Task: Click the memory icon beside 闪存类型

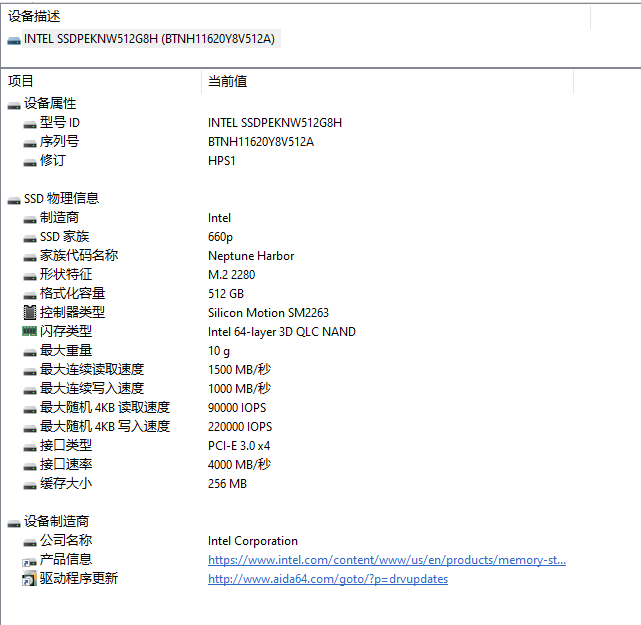Action: pos(29,331)
